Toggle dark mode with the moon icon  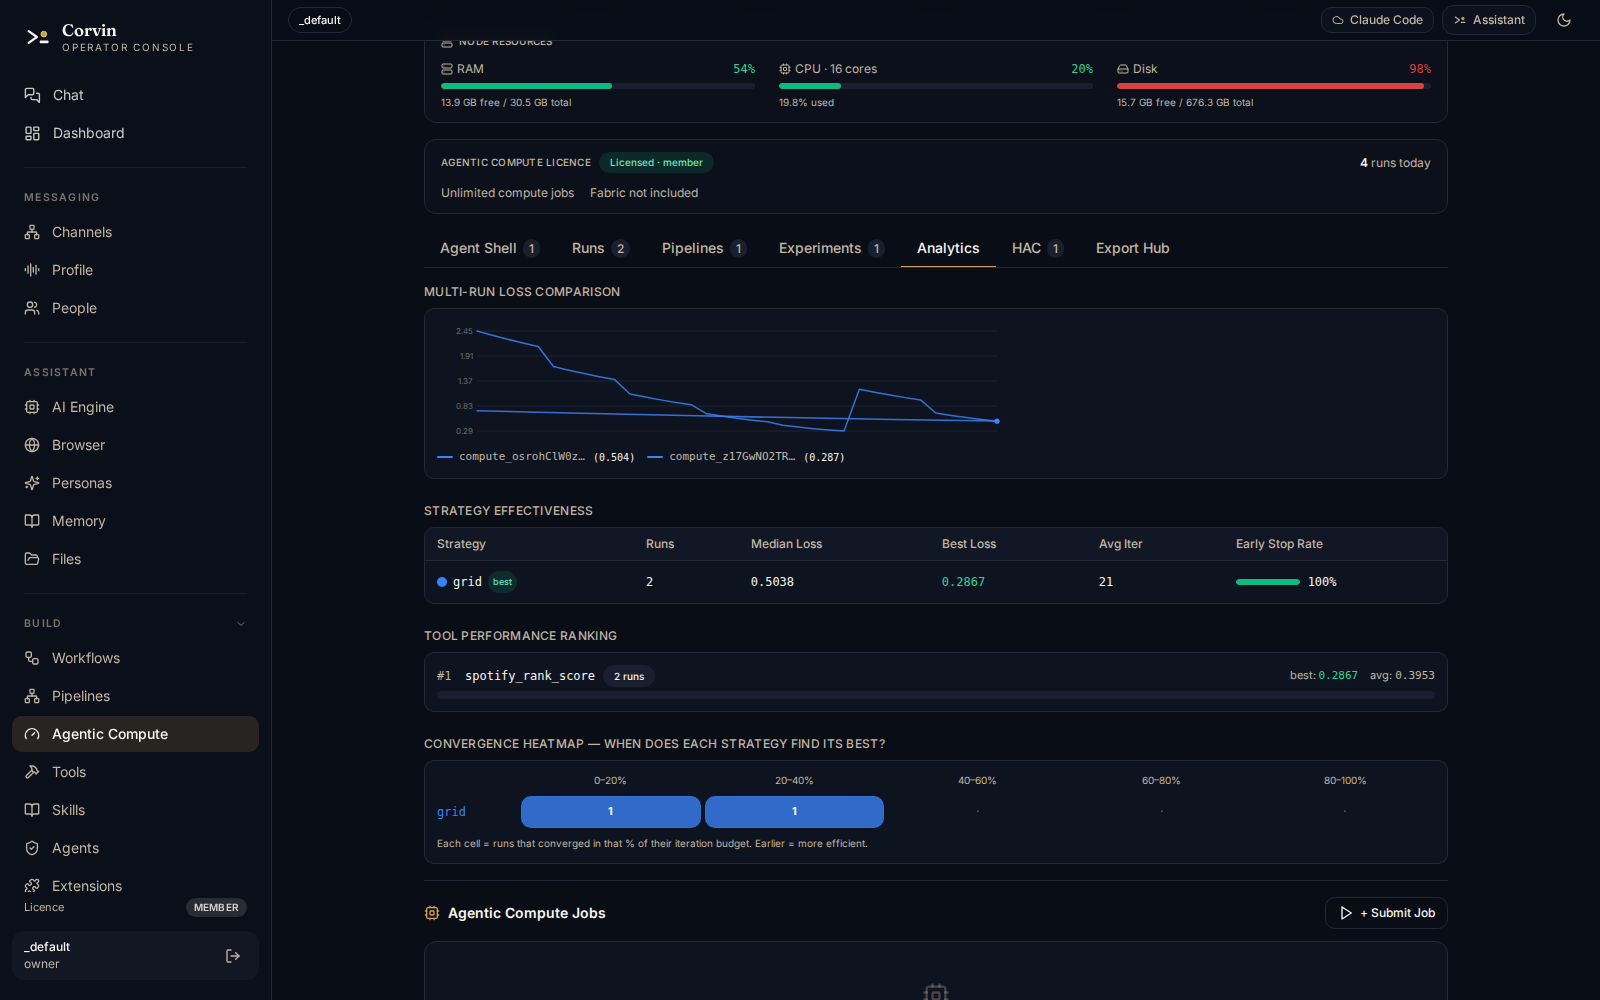click(x=1564, y=20)
